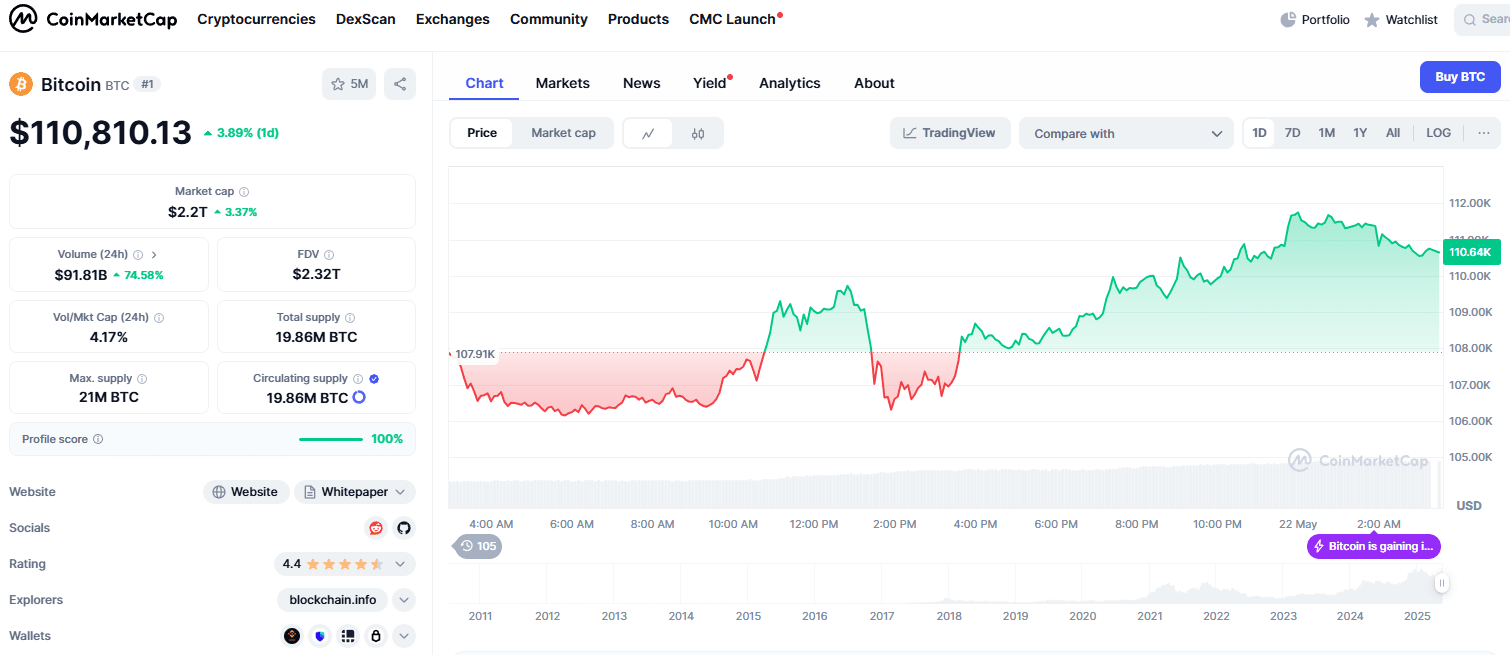
Task: Switch chart to Market cap mode
Action: (563, 133)
